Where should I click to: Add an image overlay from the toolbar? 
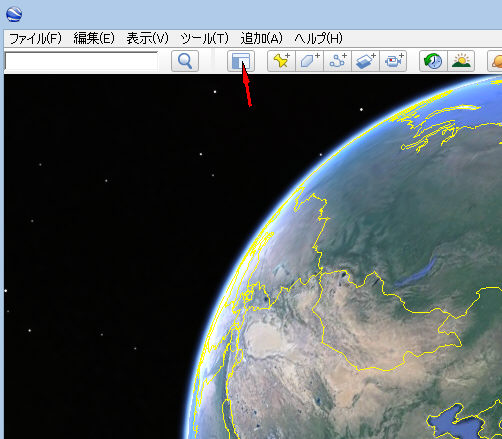365,61
